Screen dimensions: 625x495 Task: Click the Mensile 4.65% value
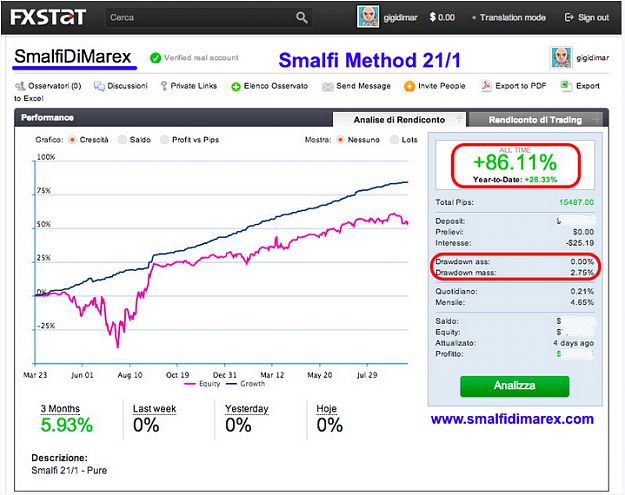(582, 302)
